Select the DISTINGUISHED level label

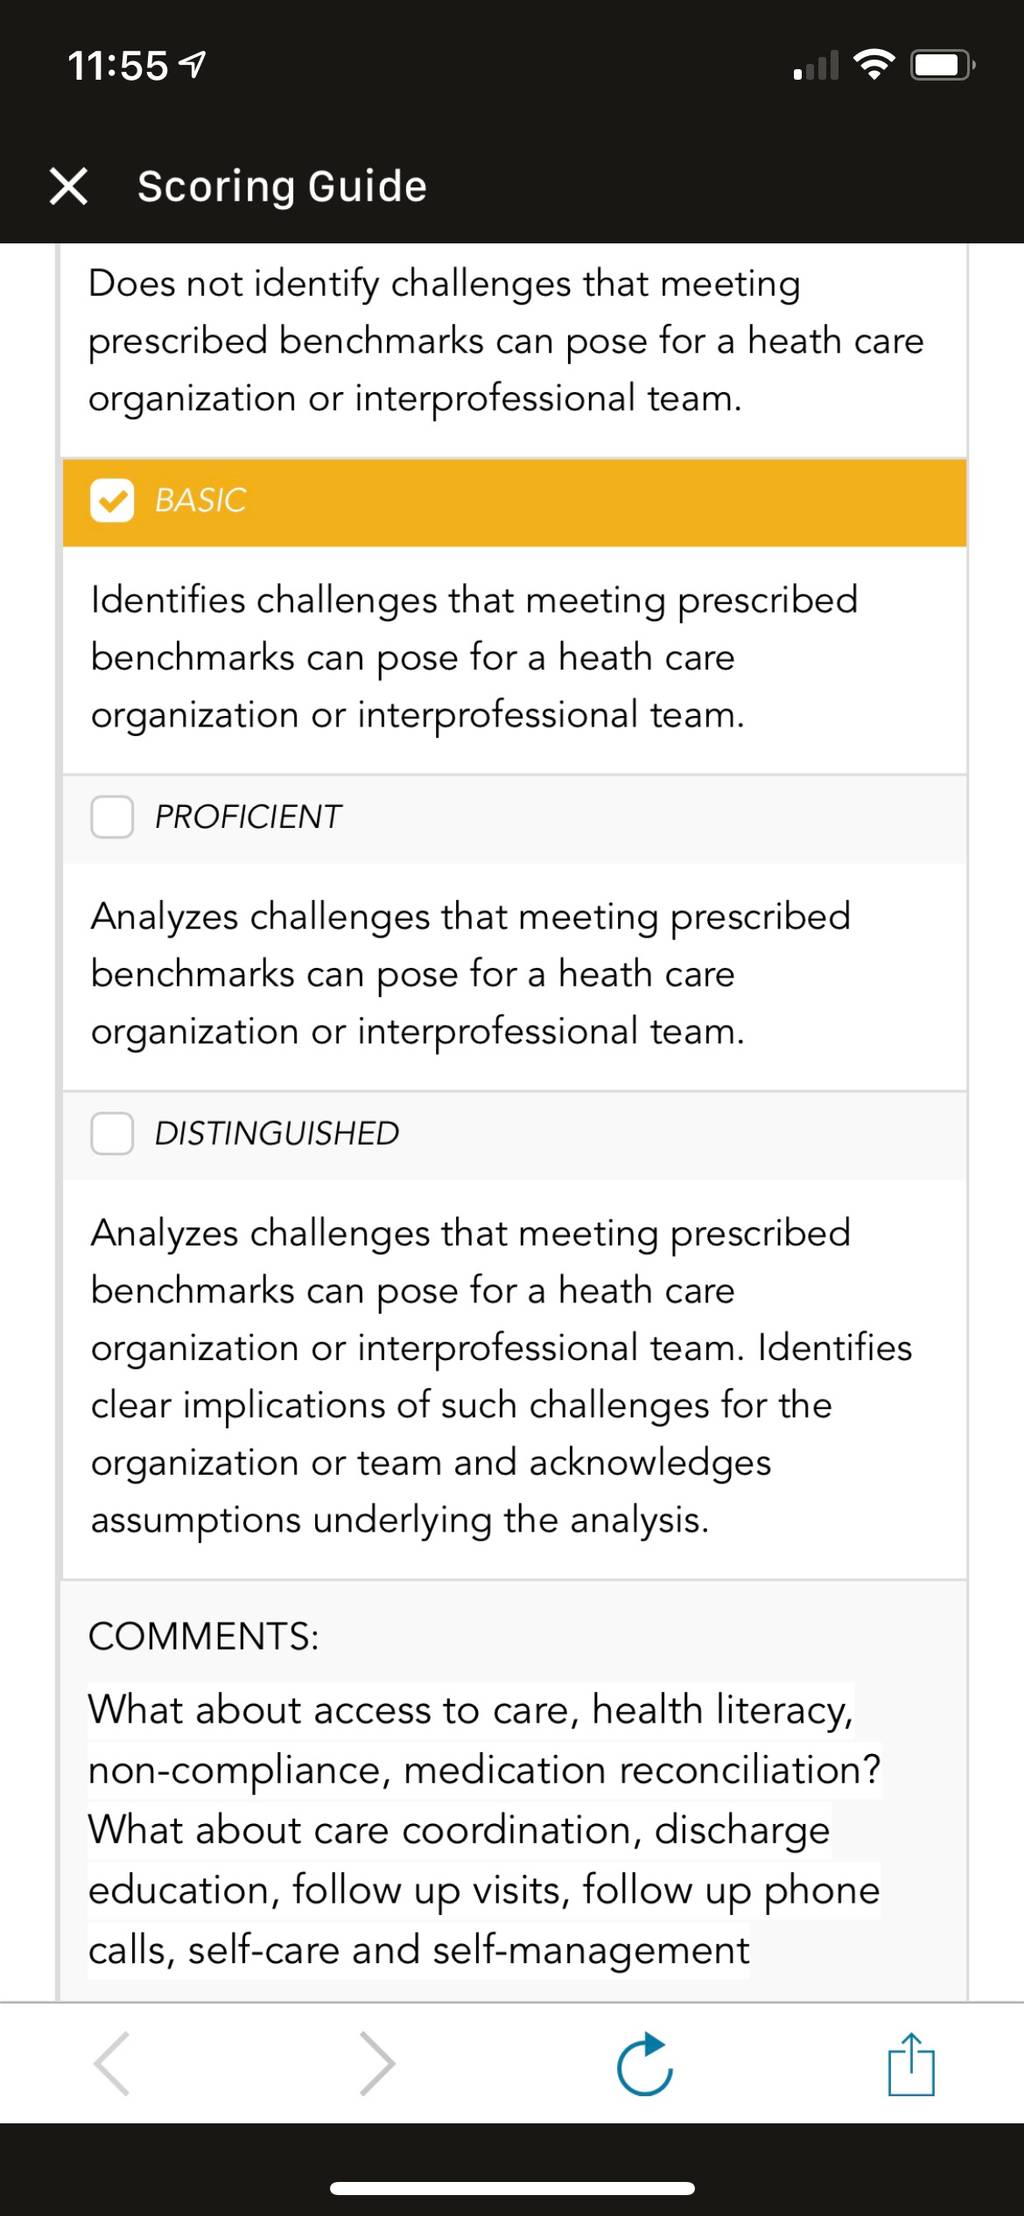click(x=277, y=1134)
